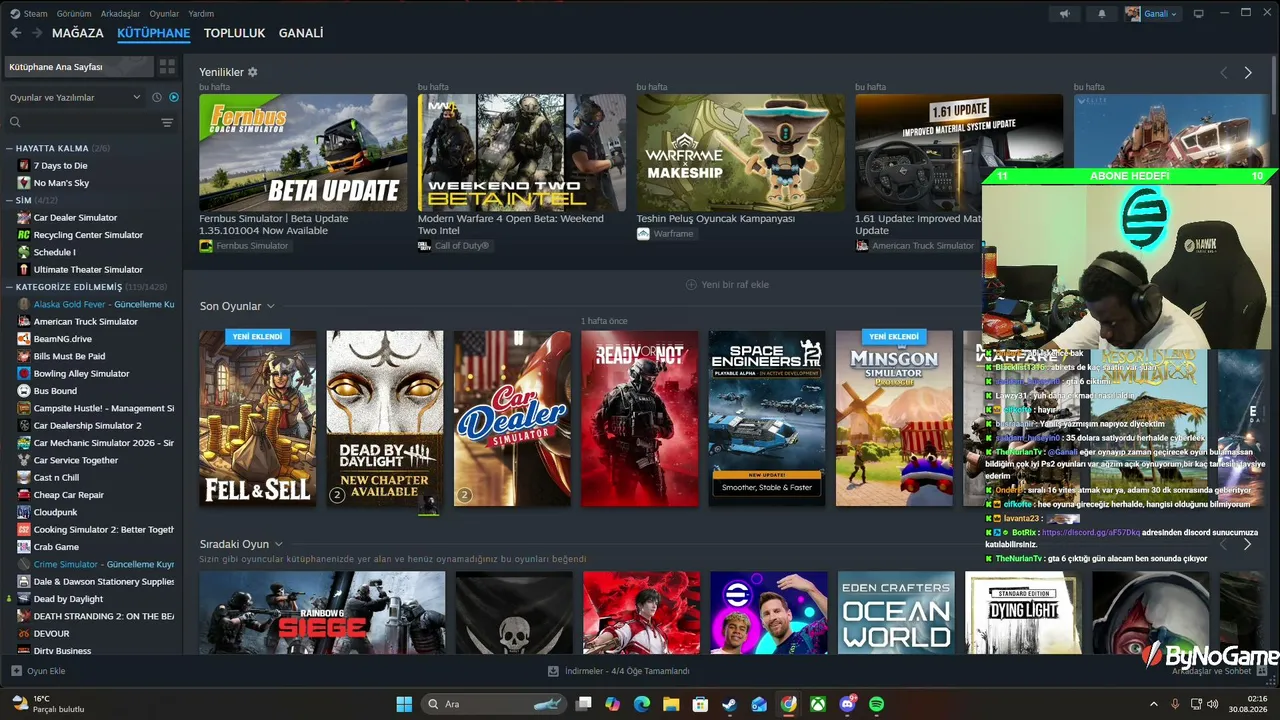Open Discord from the taskbar
The width and height of the screenshot is (1280, 720).
tap(848, 704)
